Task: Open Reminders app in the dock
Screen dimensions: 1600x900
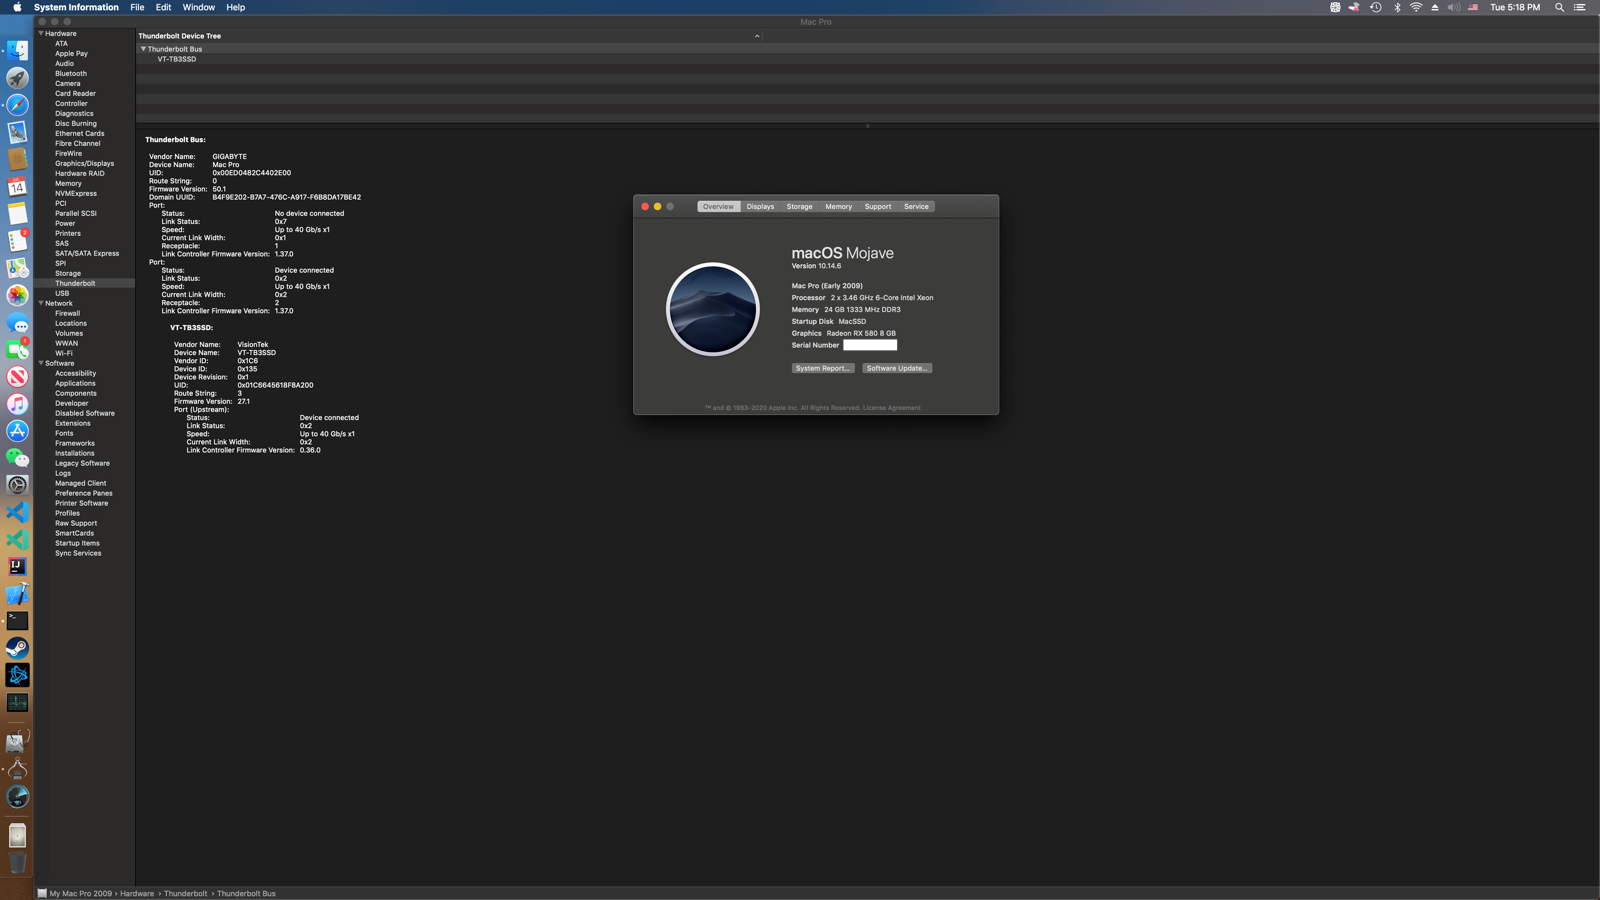Action: tap(17, 240)
